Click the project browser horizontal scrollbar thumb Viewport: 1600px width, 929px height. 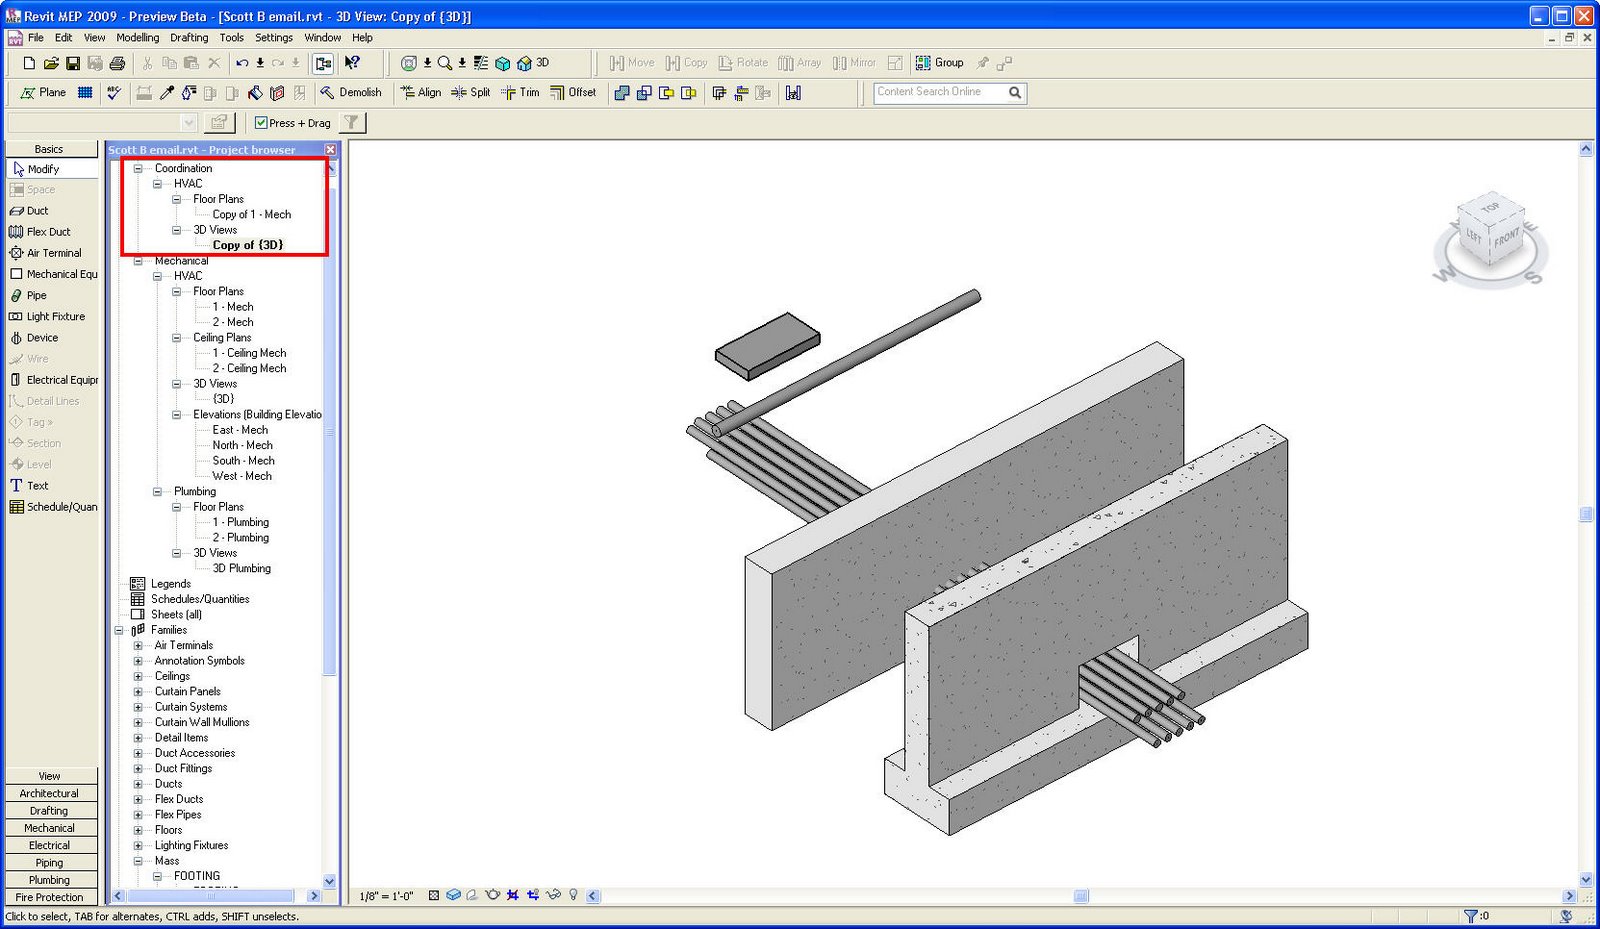pyautogui.click(x=213, y=896)
